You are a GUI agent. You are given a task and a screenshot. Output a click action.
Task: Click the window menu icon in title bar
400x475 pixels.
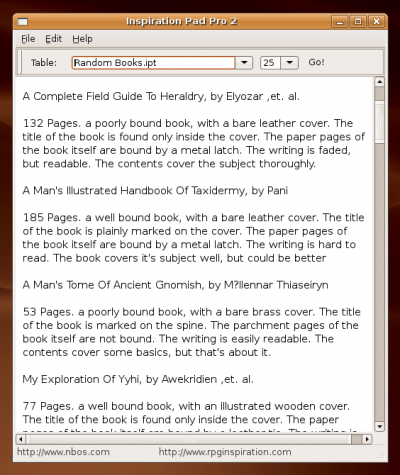click(23, 22)
